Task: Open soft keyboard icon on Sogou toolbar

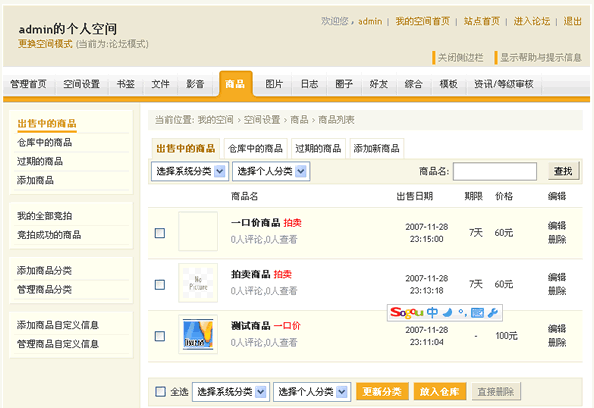Action: [477, 313]
